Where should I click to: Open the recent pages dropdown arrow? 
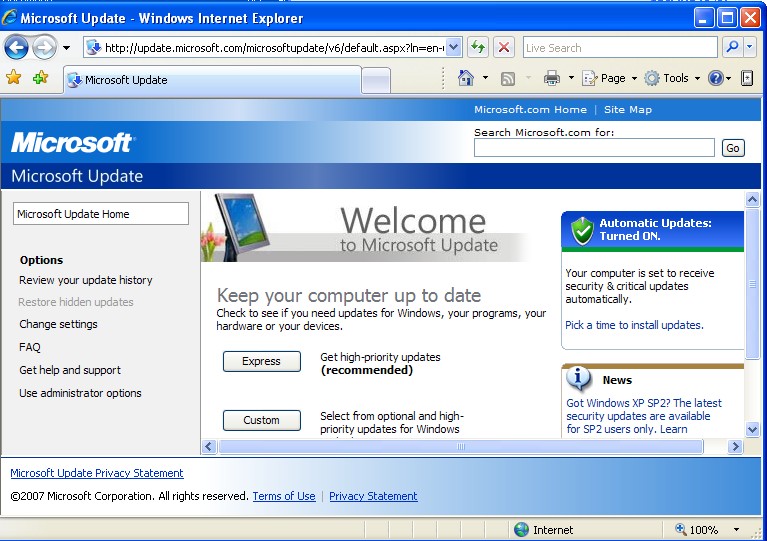tap(66, 48)
